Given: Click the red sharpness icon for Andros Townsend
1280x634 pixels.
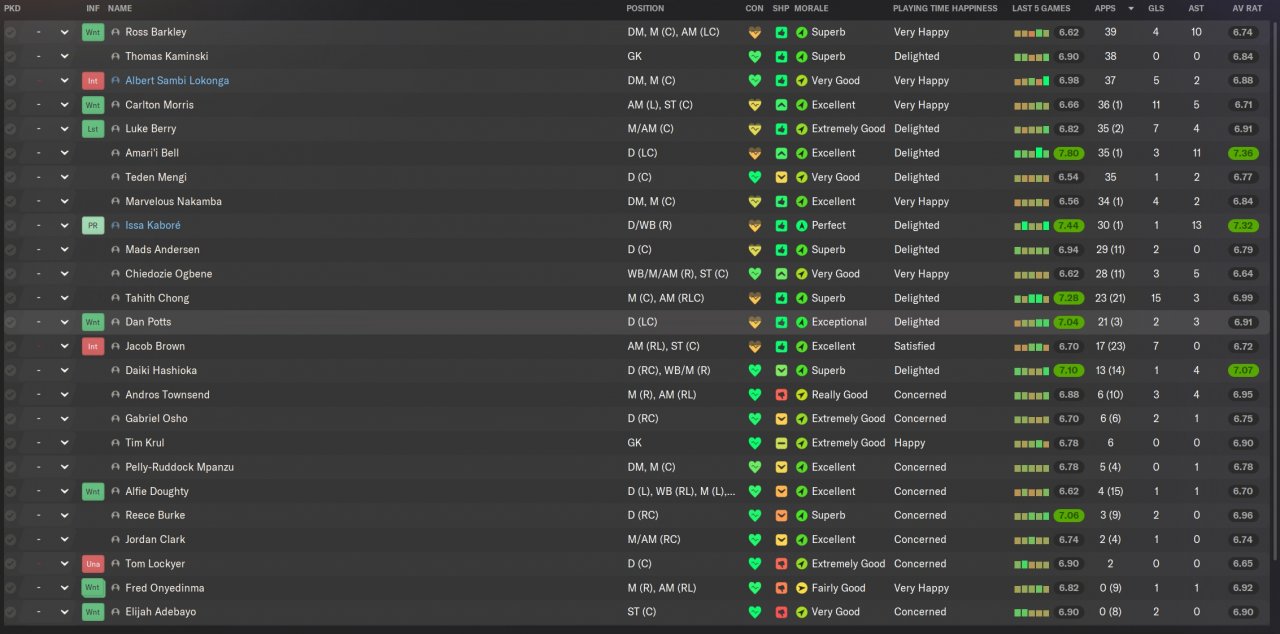Looking at the screenshot, I should coord(781,395).
